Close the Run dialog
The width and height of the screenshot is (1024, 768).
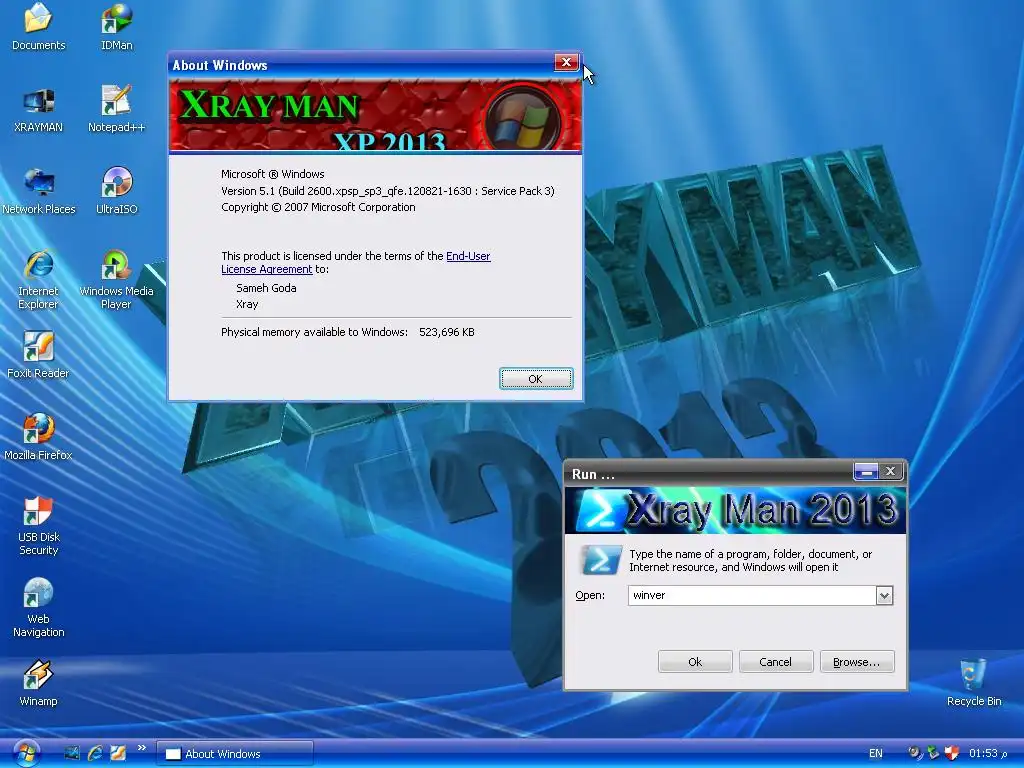point(891,472)
